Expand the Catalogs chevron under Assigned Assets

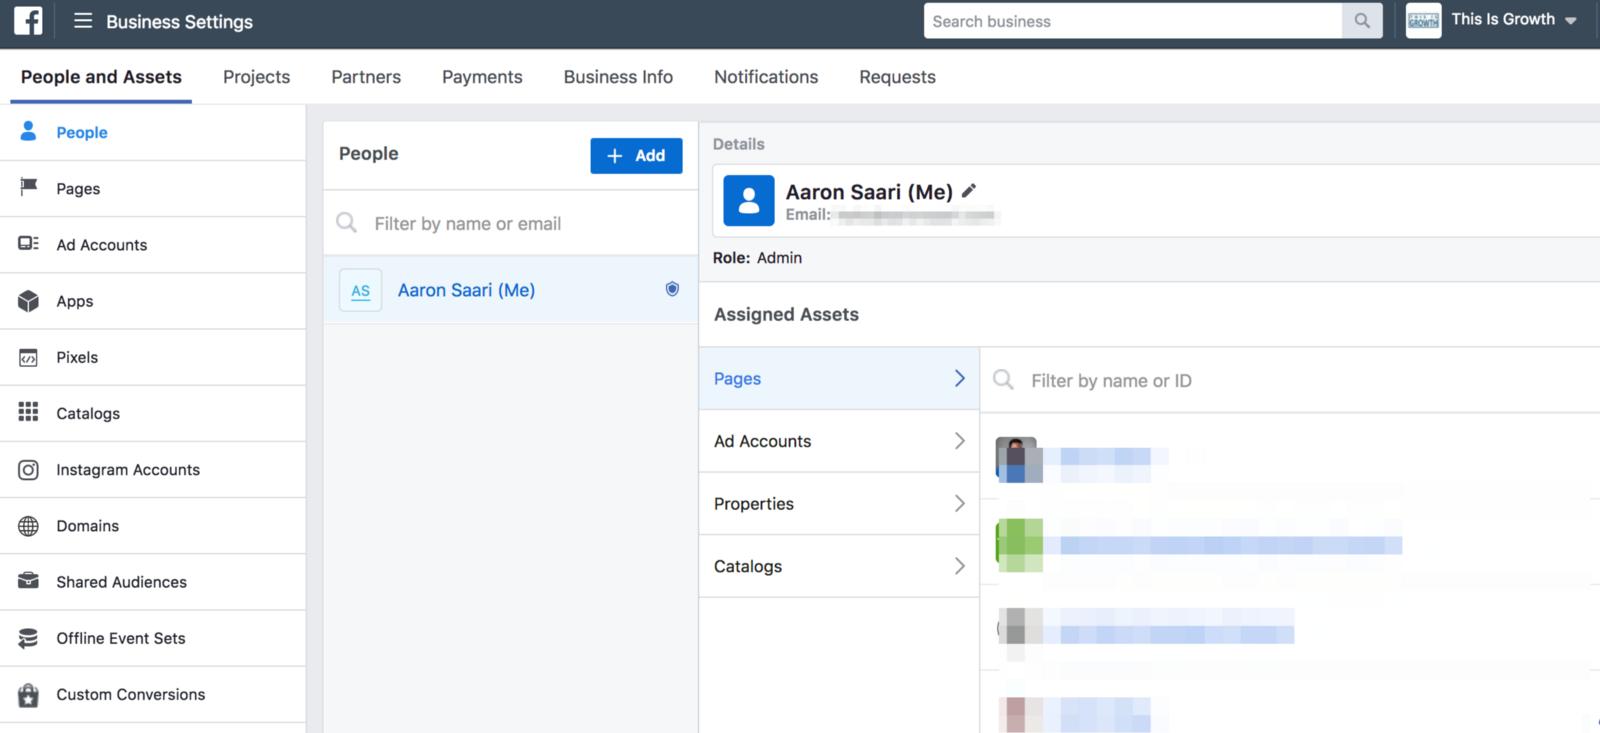[x=959, y=566]
